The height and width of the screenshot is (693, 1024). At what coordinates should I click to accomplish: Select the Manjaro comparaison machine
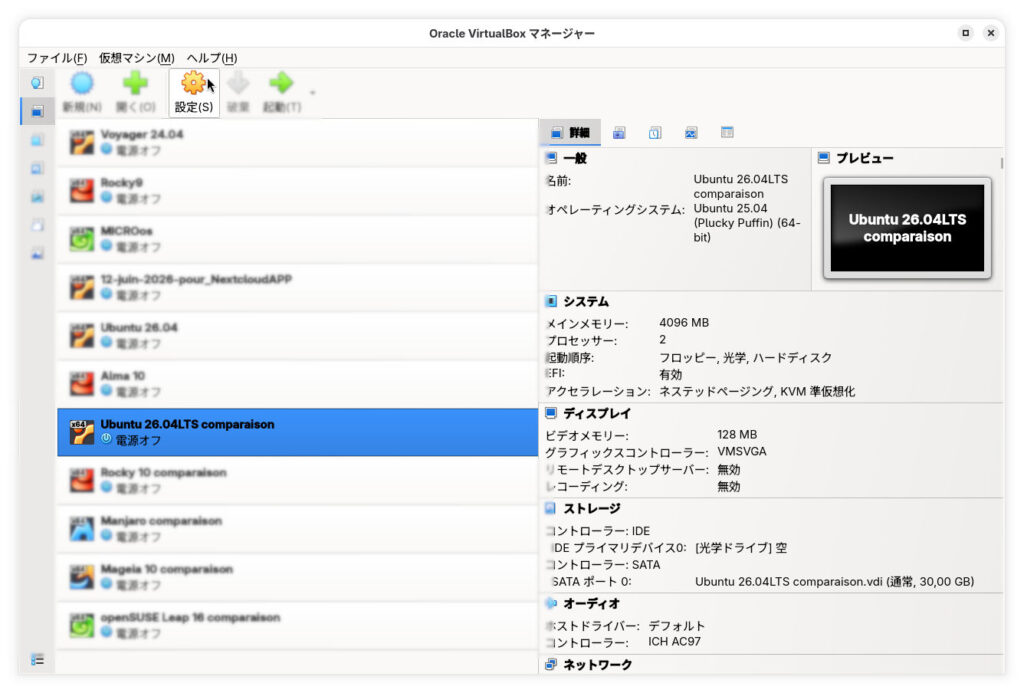pos(297,529)
